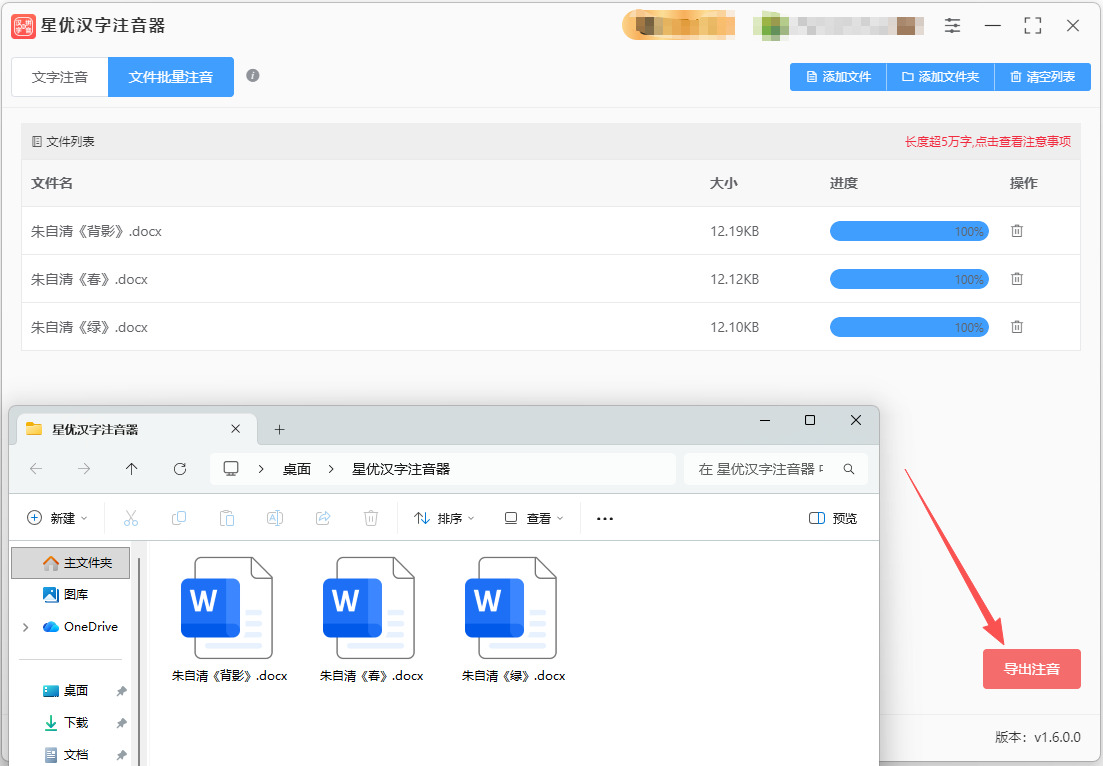Open the 查看 view dropdown
This screenshot has height=766, width=1103.
(534, 518)
